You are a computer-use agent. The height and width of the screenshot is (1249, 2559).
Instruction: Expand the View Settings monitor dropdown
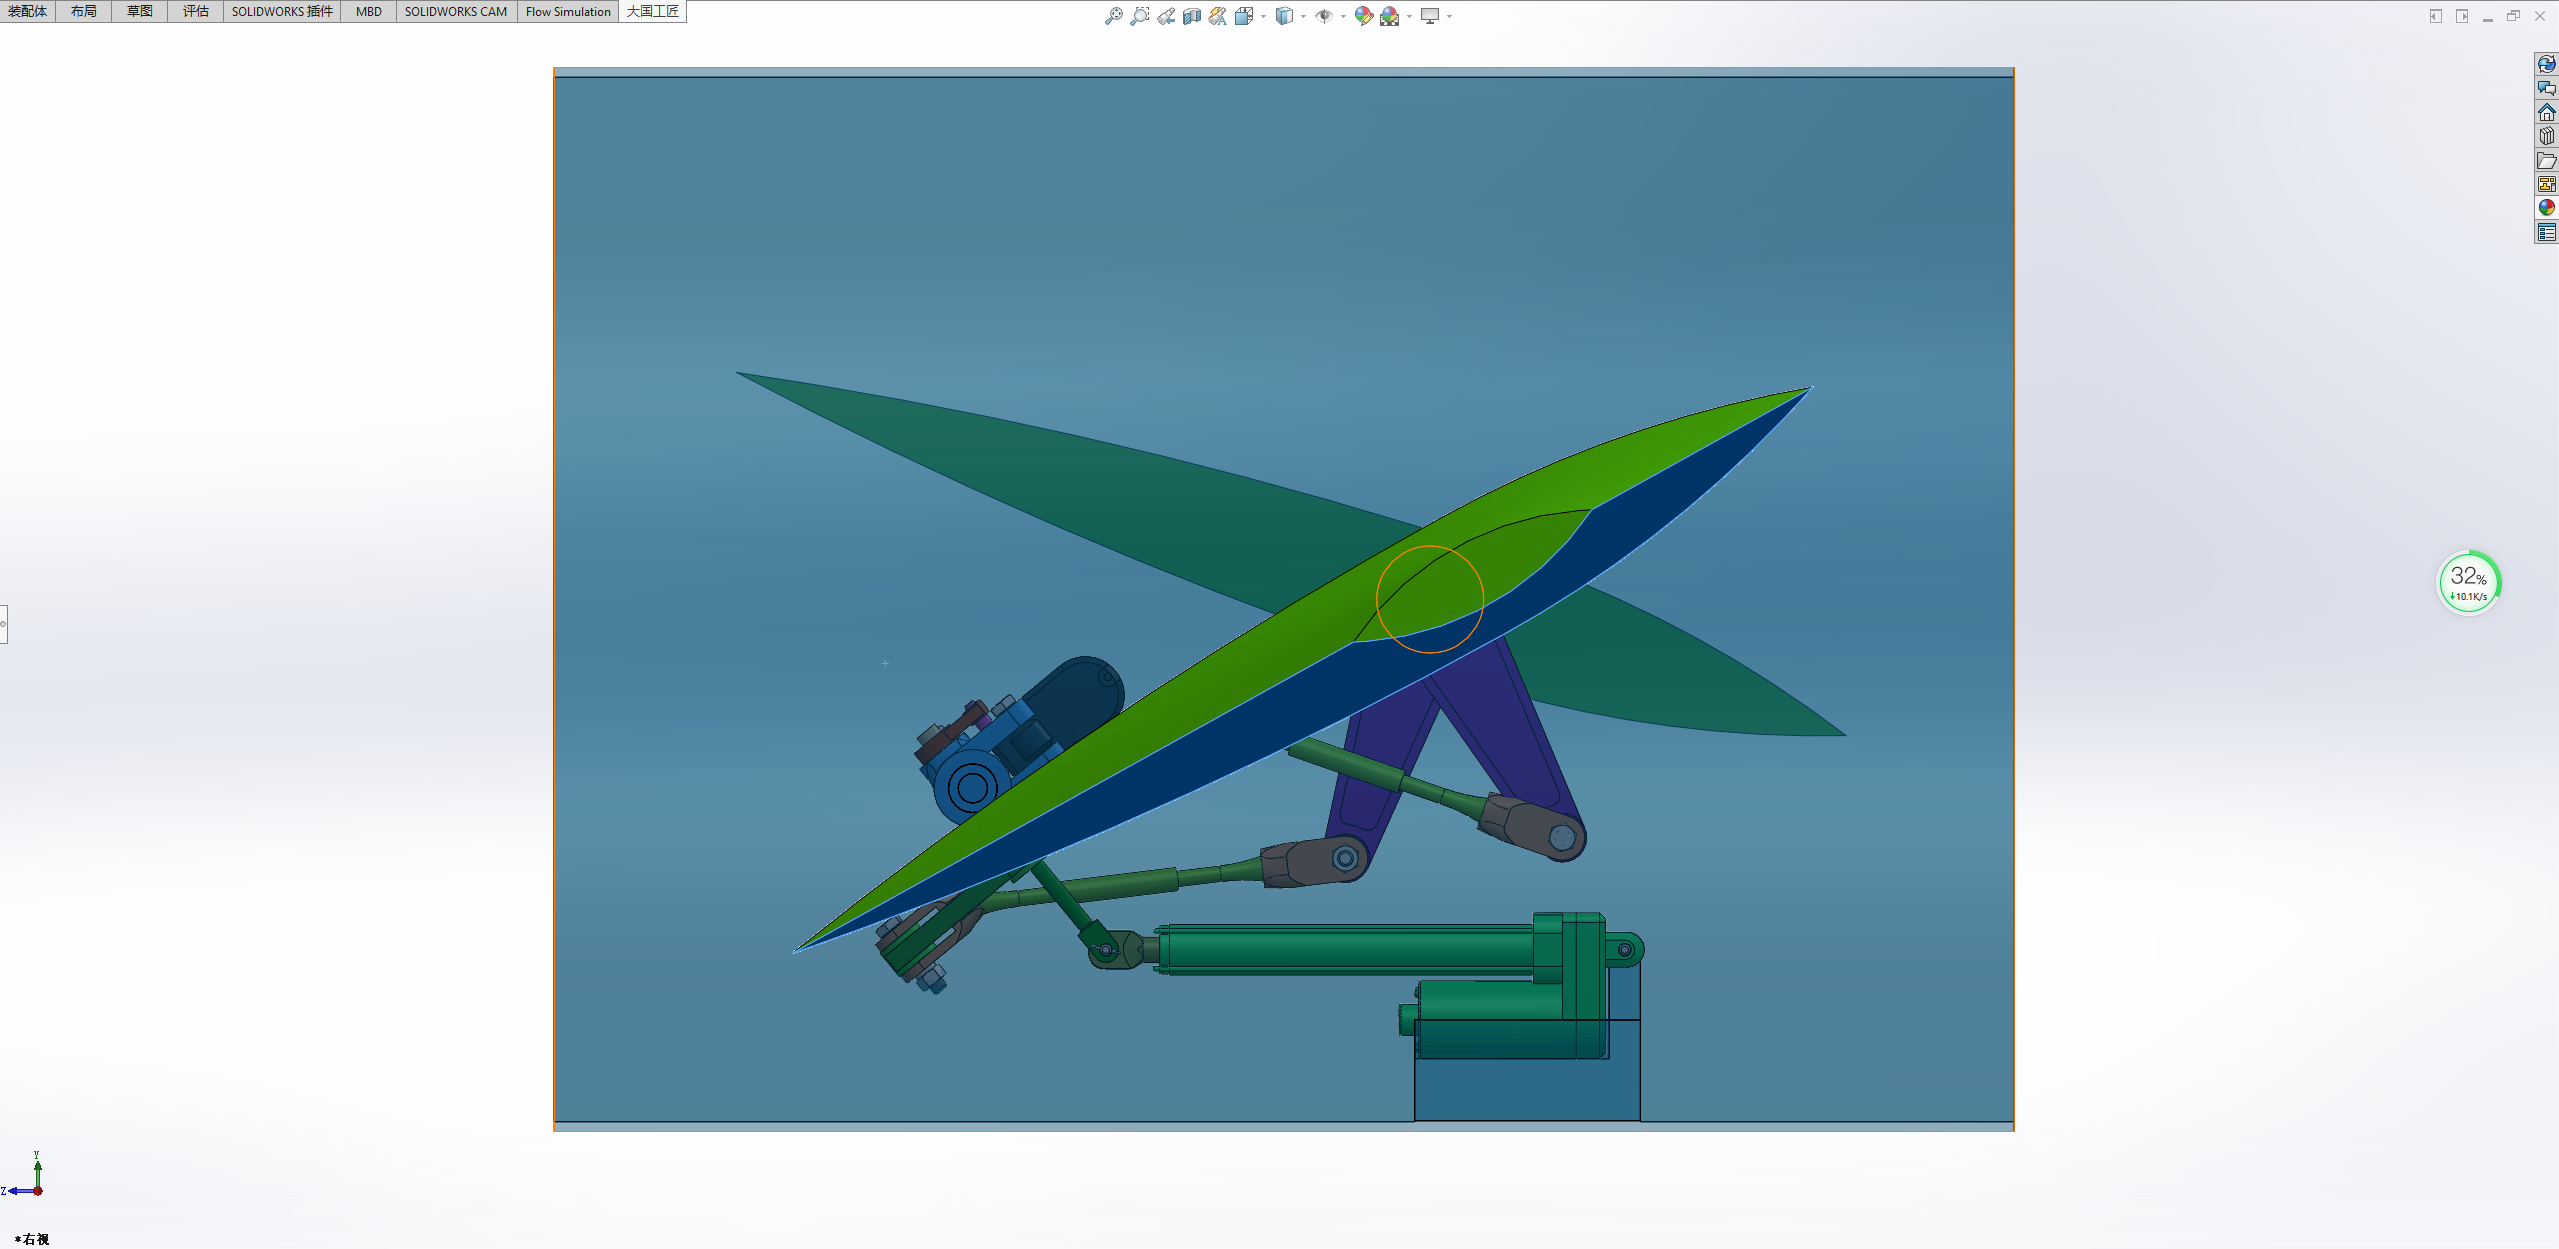pos(1449,16)
